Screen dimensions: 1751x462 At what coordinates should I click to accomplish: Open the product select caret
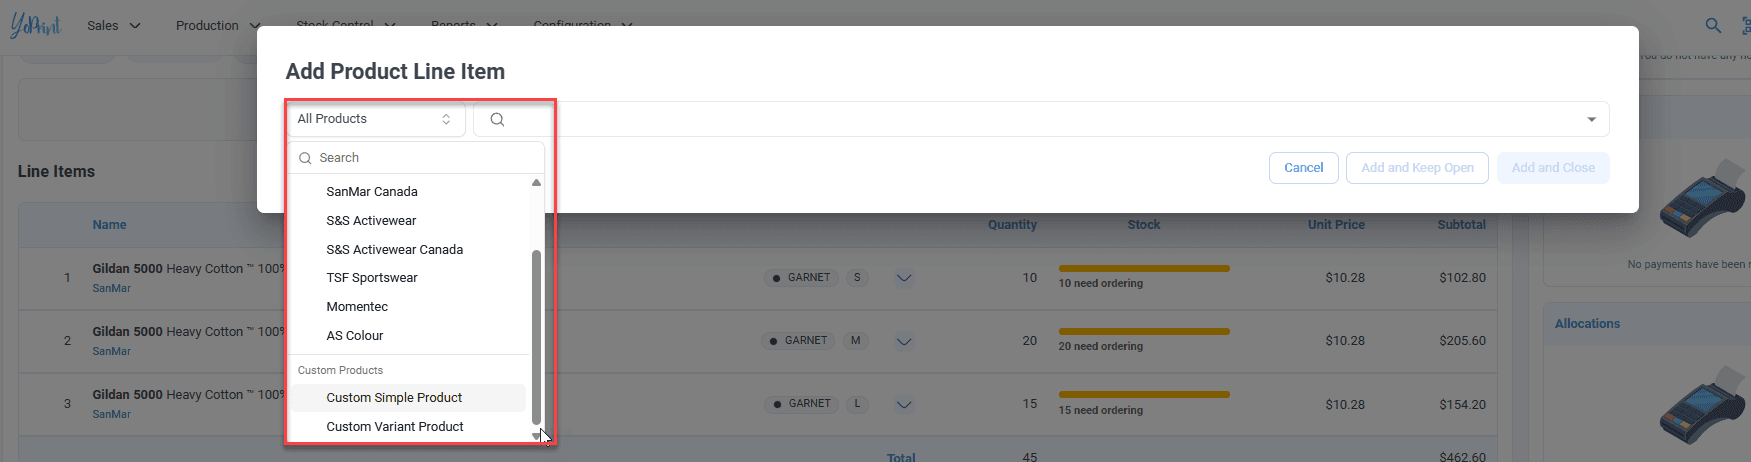pyautogui.click(x=1591, y=120)
